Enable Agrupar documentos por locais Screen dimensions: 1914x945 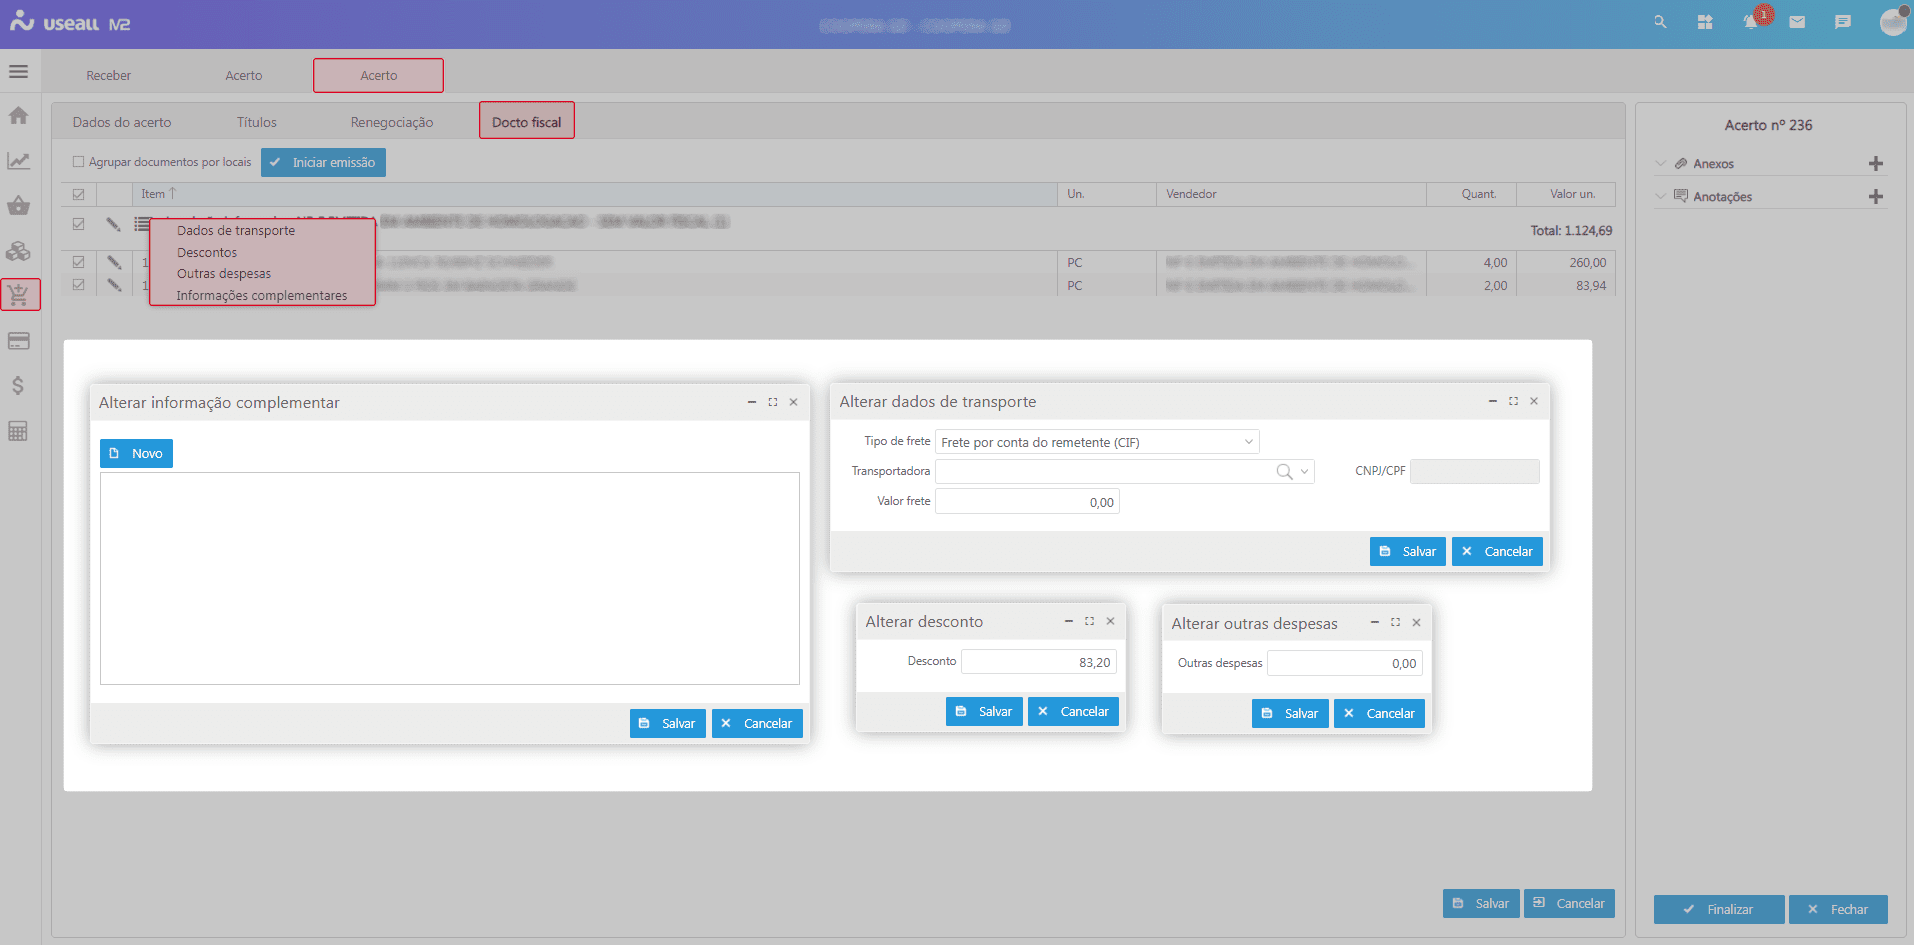click(78, 161)
